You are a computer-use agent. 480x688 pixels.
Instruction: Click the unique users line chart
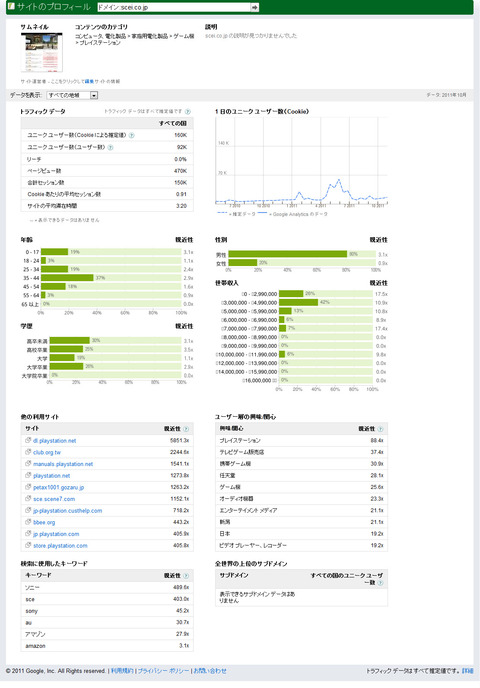tap(301, 163)
